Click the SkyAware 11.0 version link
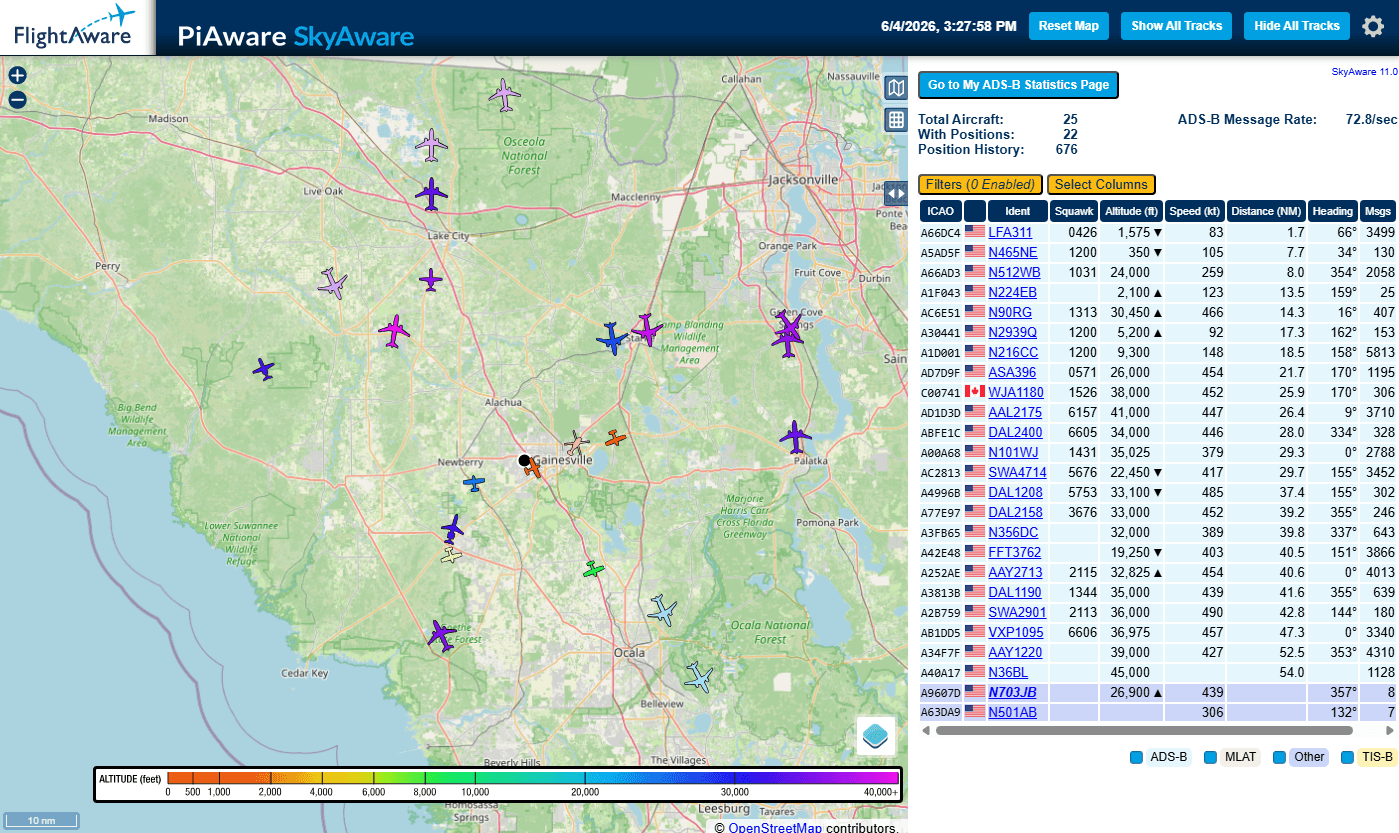1399x833 pixels. [1364, 72]
